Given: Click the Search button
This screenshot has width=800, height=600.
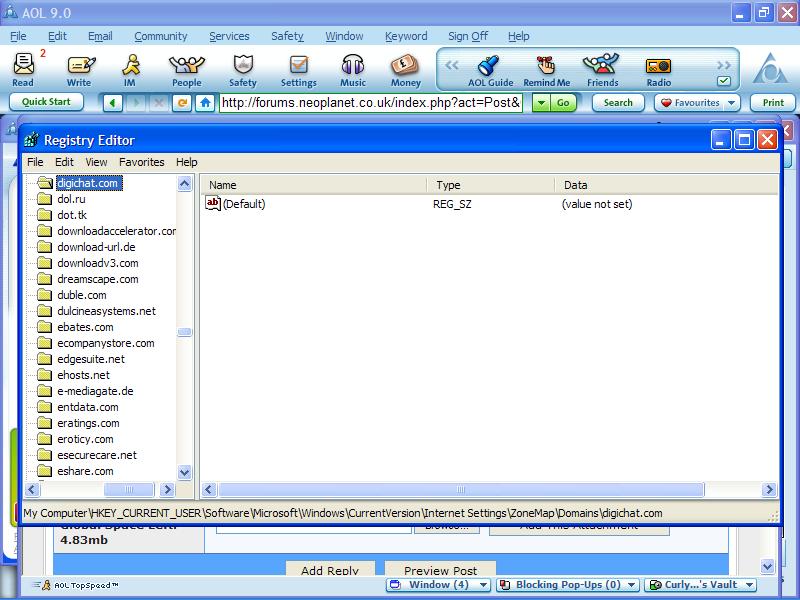Looking at the screenshot, I should click(x=618, y=103).
